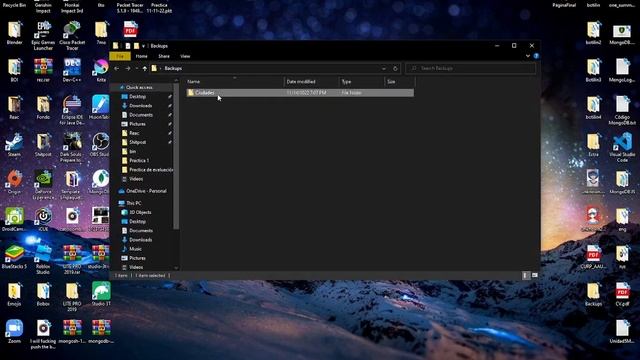Open 3D Objects under This PC

tap(140, 212)
